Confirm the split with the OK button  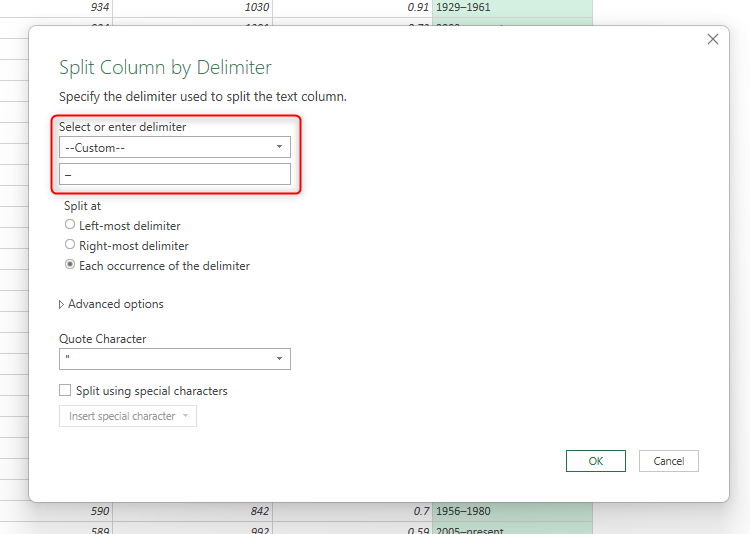pyautogui.click(x=595, y=461)
